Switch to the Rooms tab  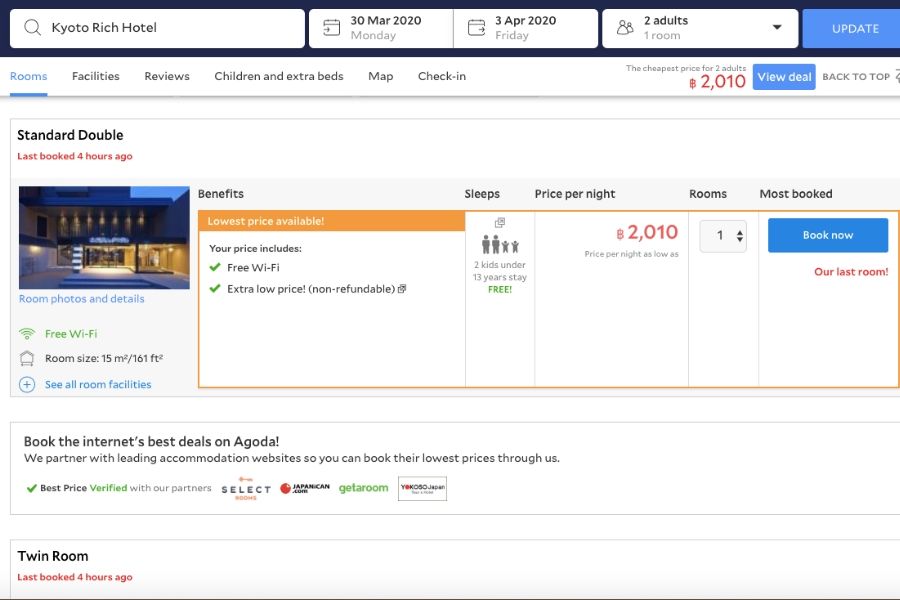pyautogui.click(x=29, y=76)
